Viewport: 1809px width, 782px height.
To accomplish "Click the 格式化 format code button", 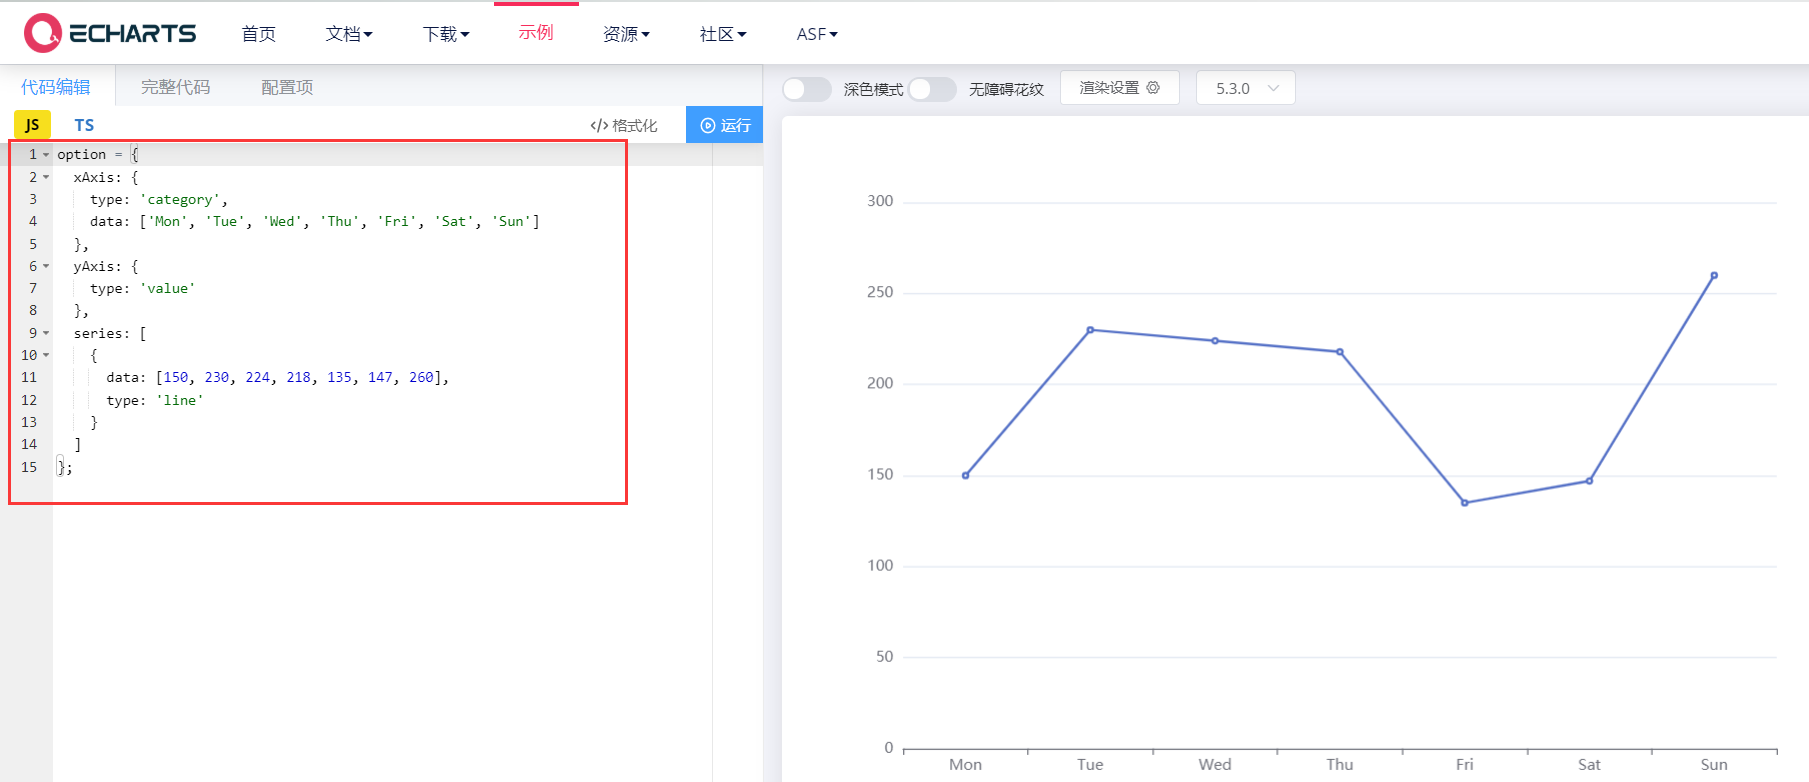I will click(x=624, y=125).
